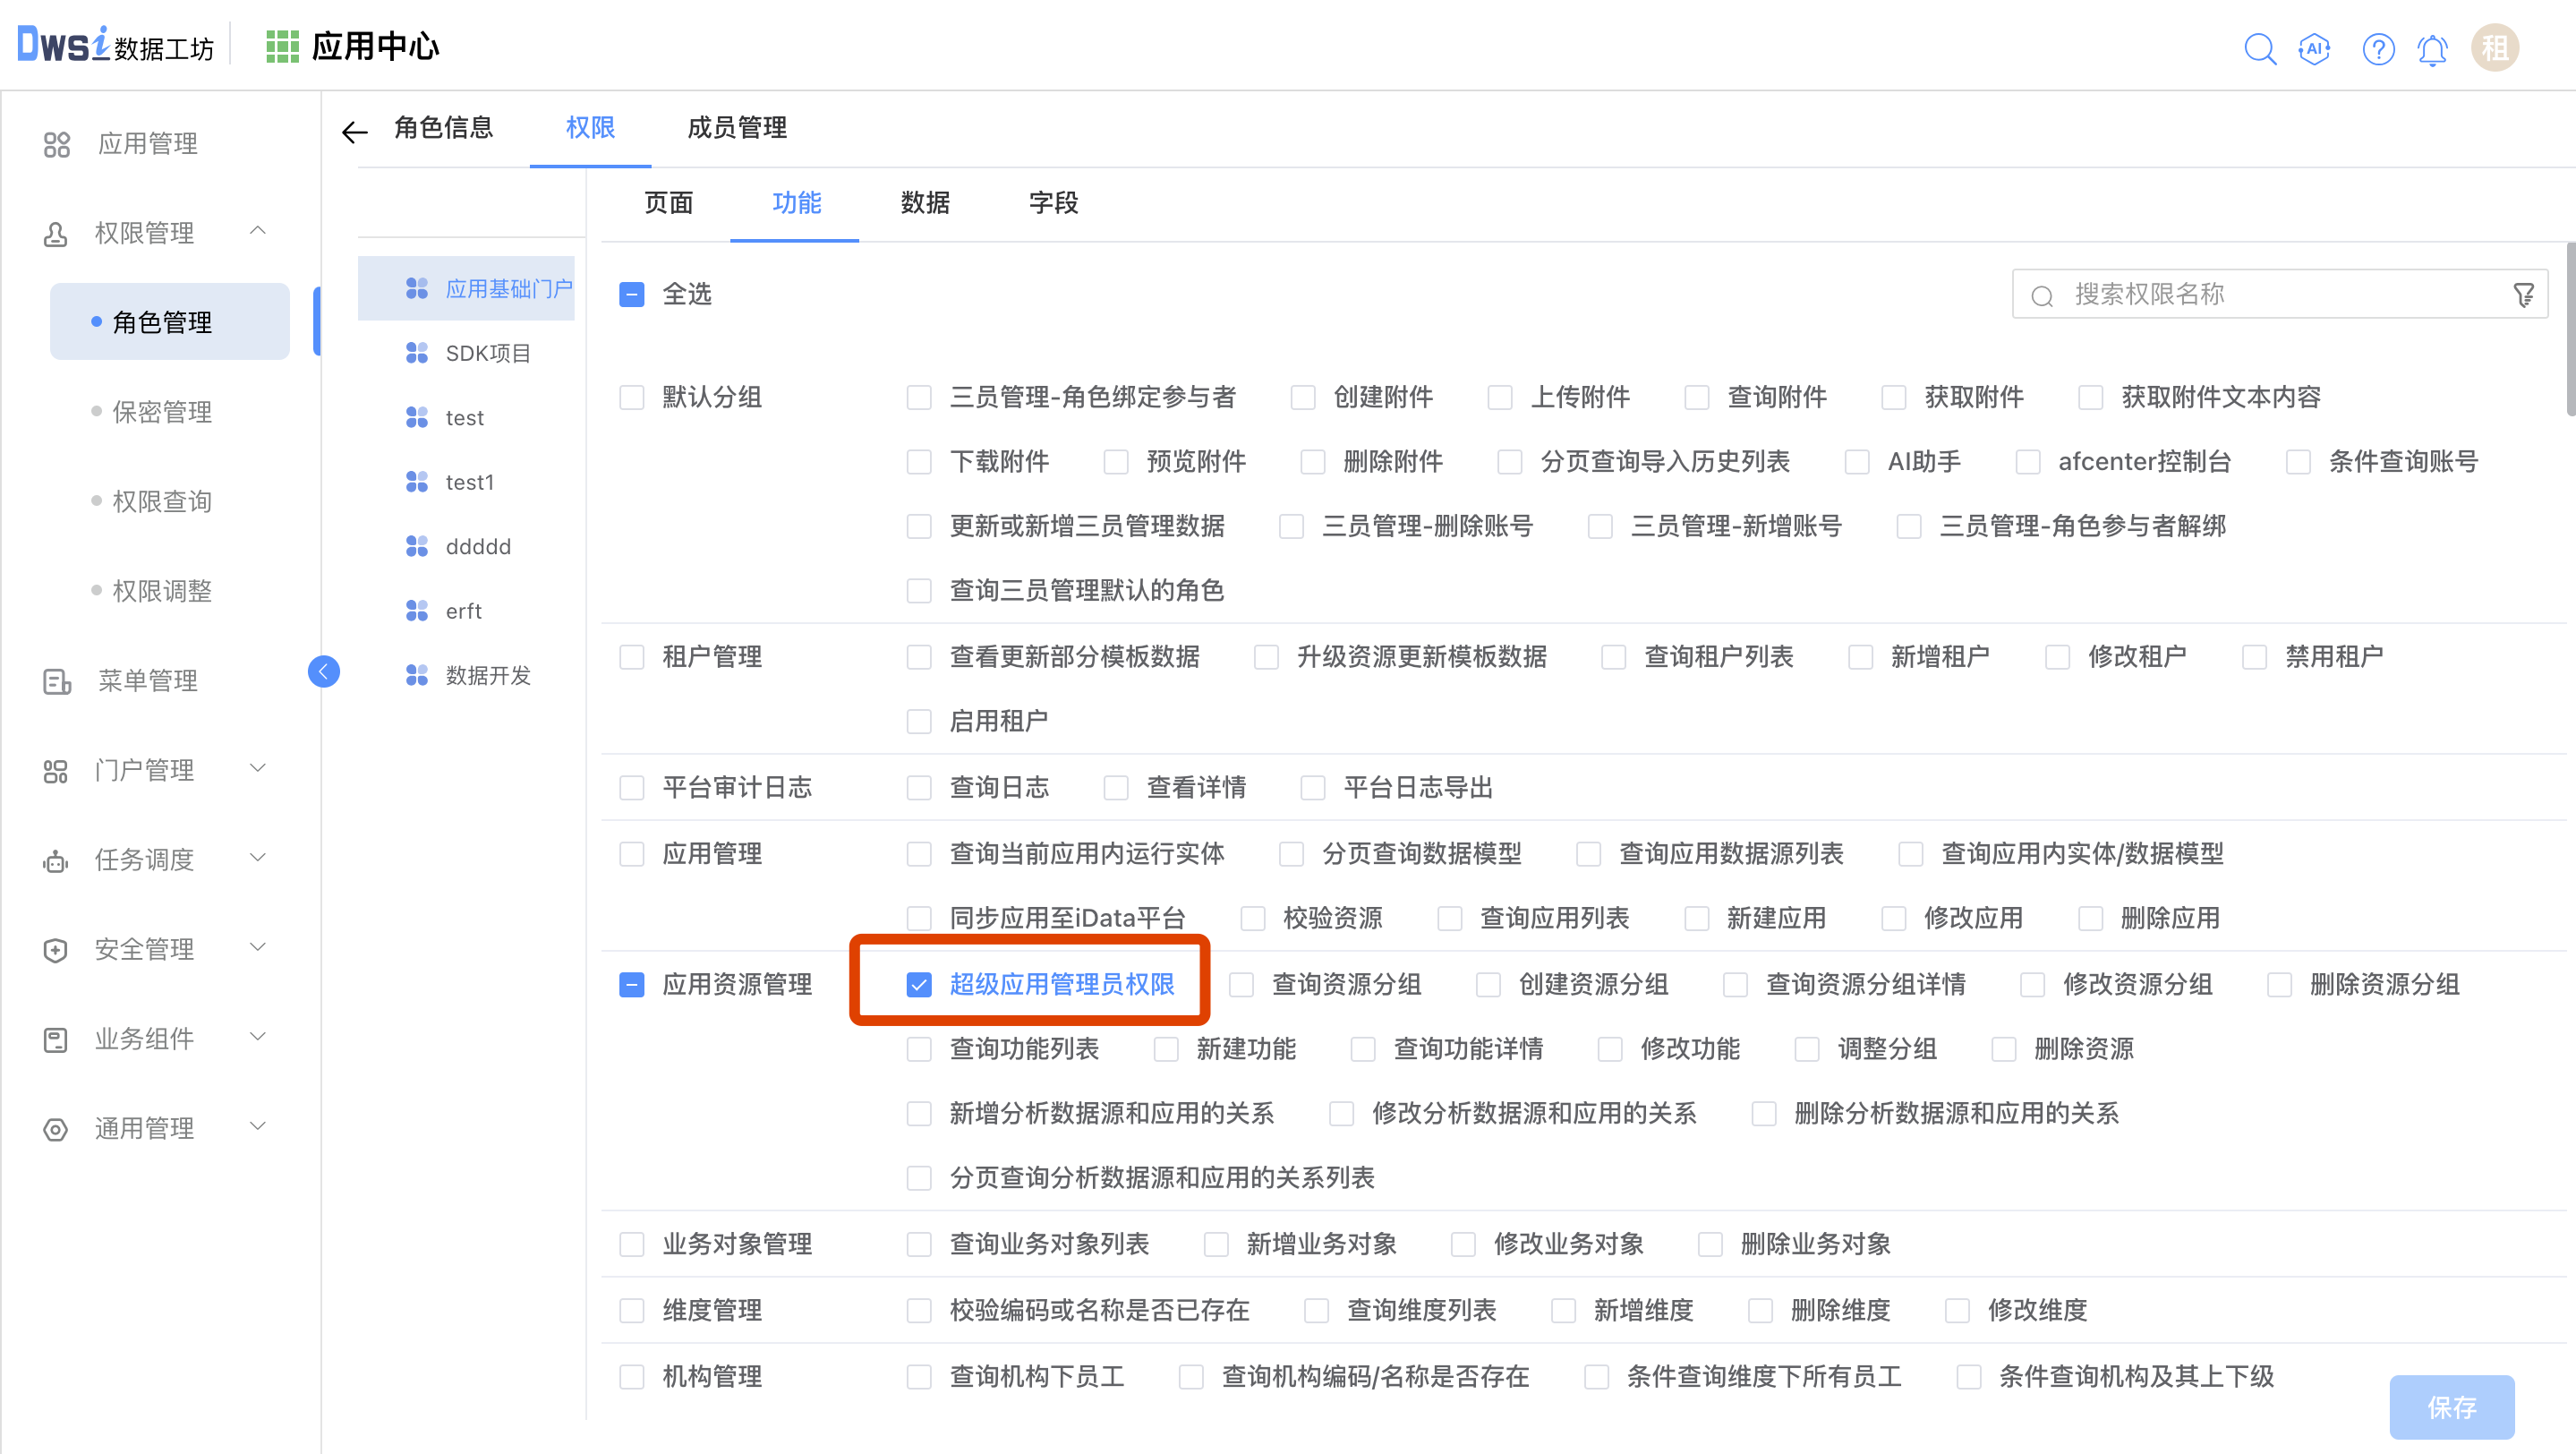The width and height of the screenshot is (2576, 1454).
Task: Click the search magnifier icon in header
Action: click(2259, 48)
